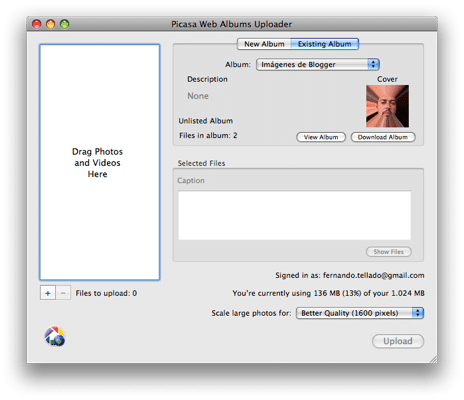Click the plus button to add files
This screenshot has width=464, height=400.
click(x=48, y=293)
